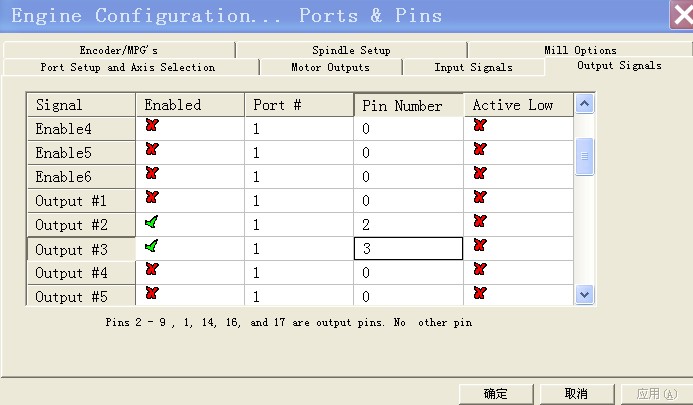
Task: Click the 取消 cancel button
Action: point(576,394)
